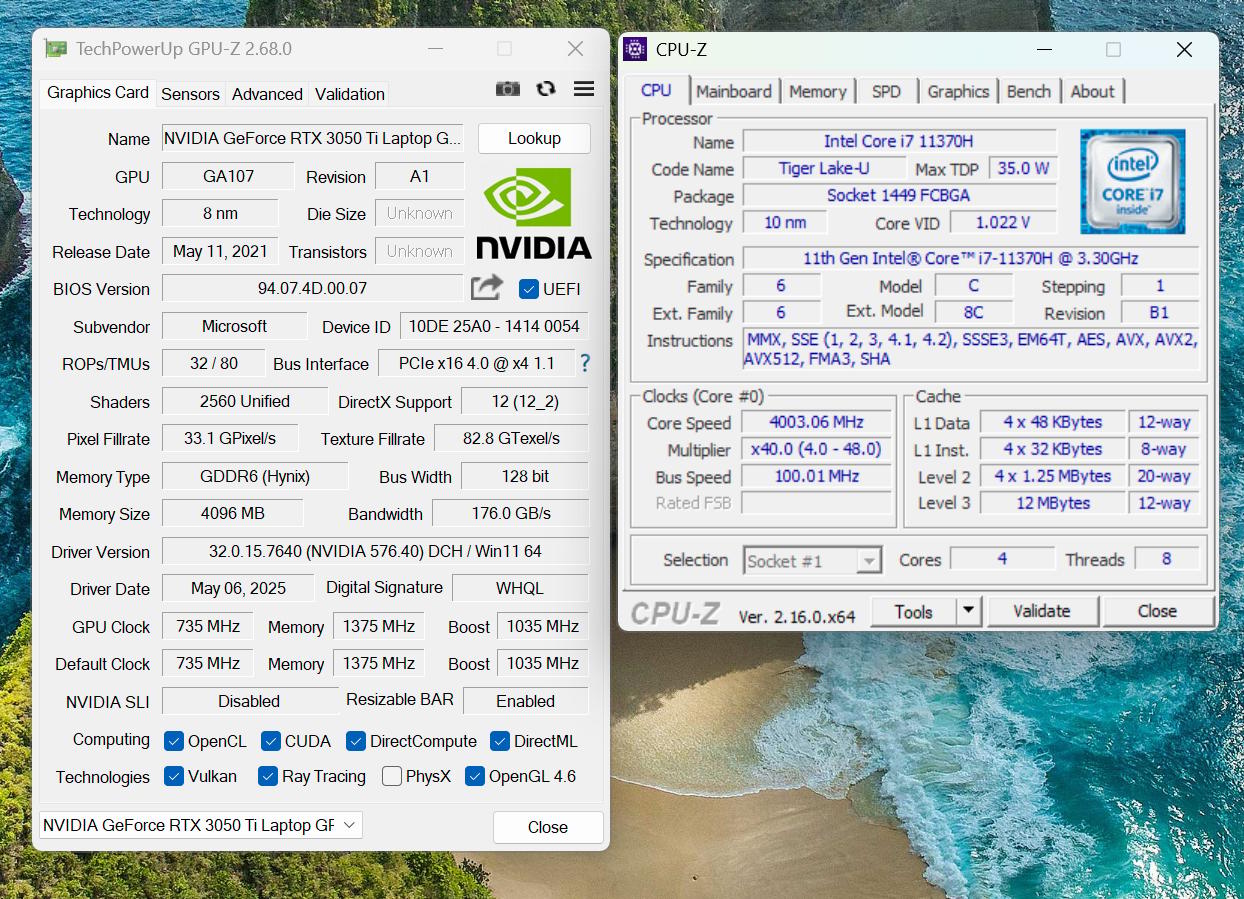Click the GPU-Z refresh icon
This screenshot has height=899, width=1244.
[546, 89]
